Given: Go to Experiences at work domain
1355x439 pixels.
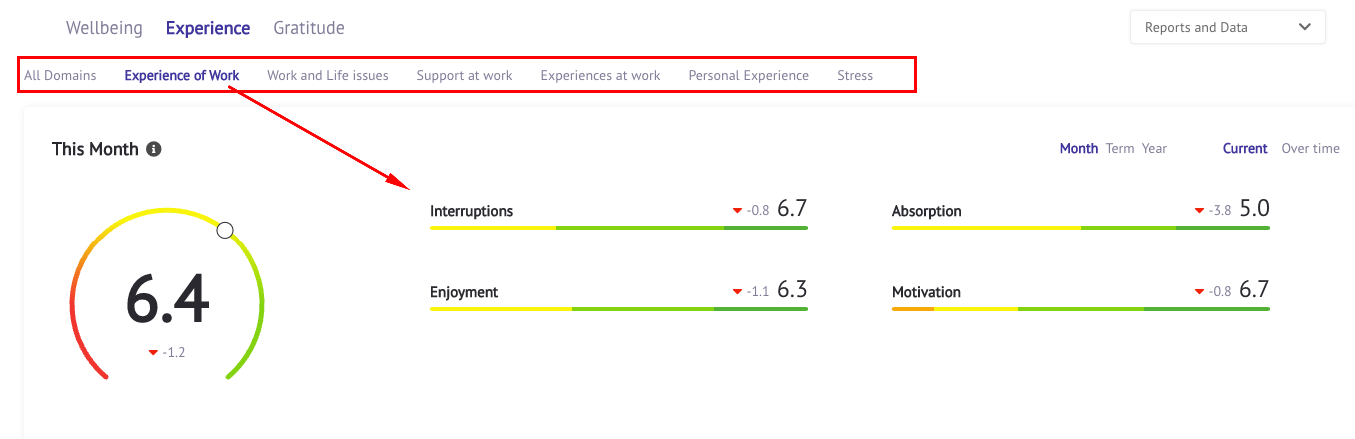Looking at the screenshot, I should tap(601, 75).
